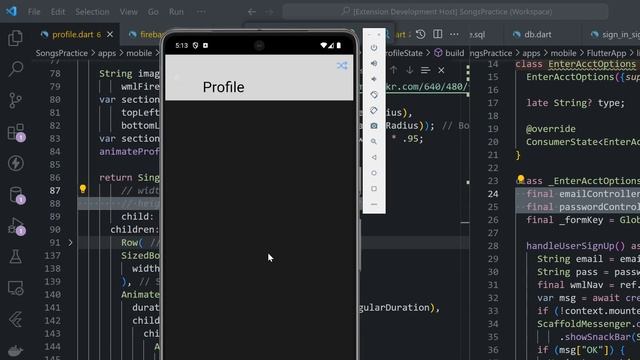Click SongsPractice in left breadcrumb
The width and height of the screenshot is (640, 360).
[x=61, y=53]
